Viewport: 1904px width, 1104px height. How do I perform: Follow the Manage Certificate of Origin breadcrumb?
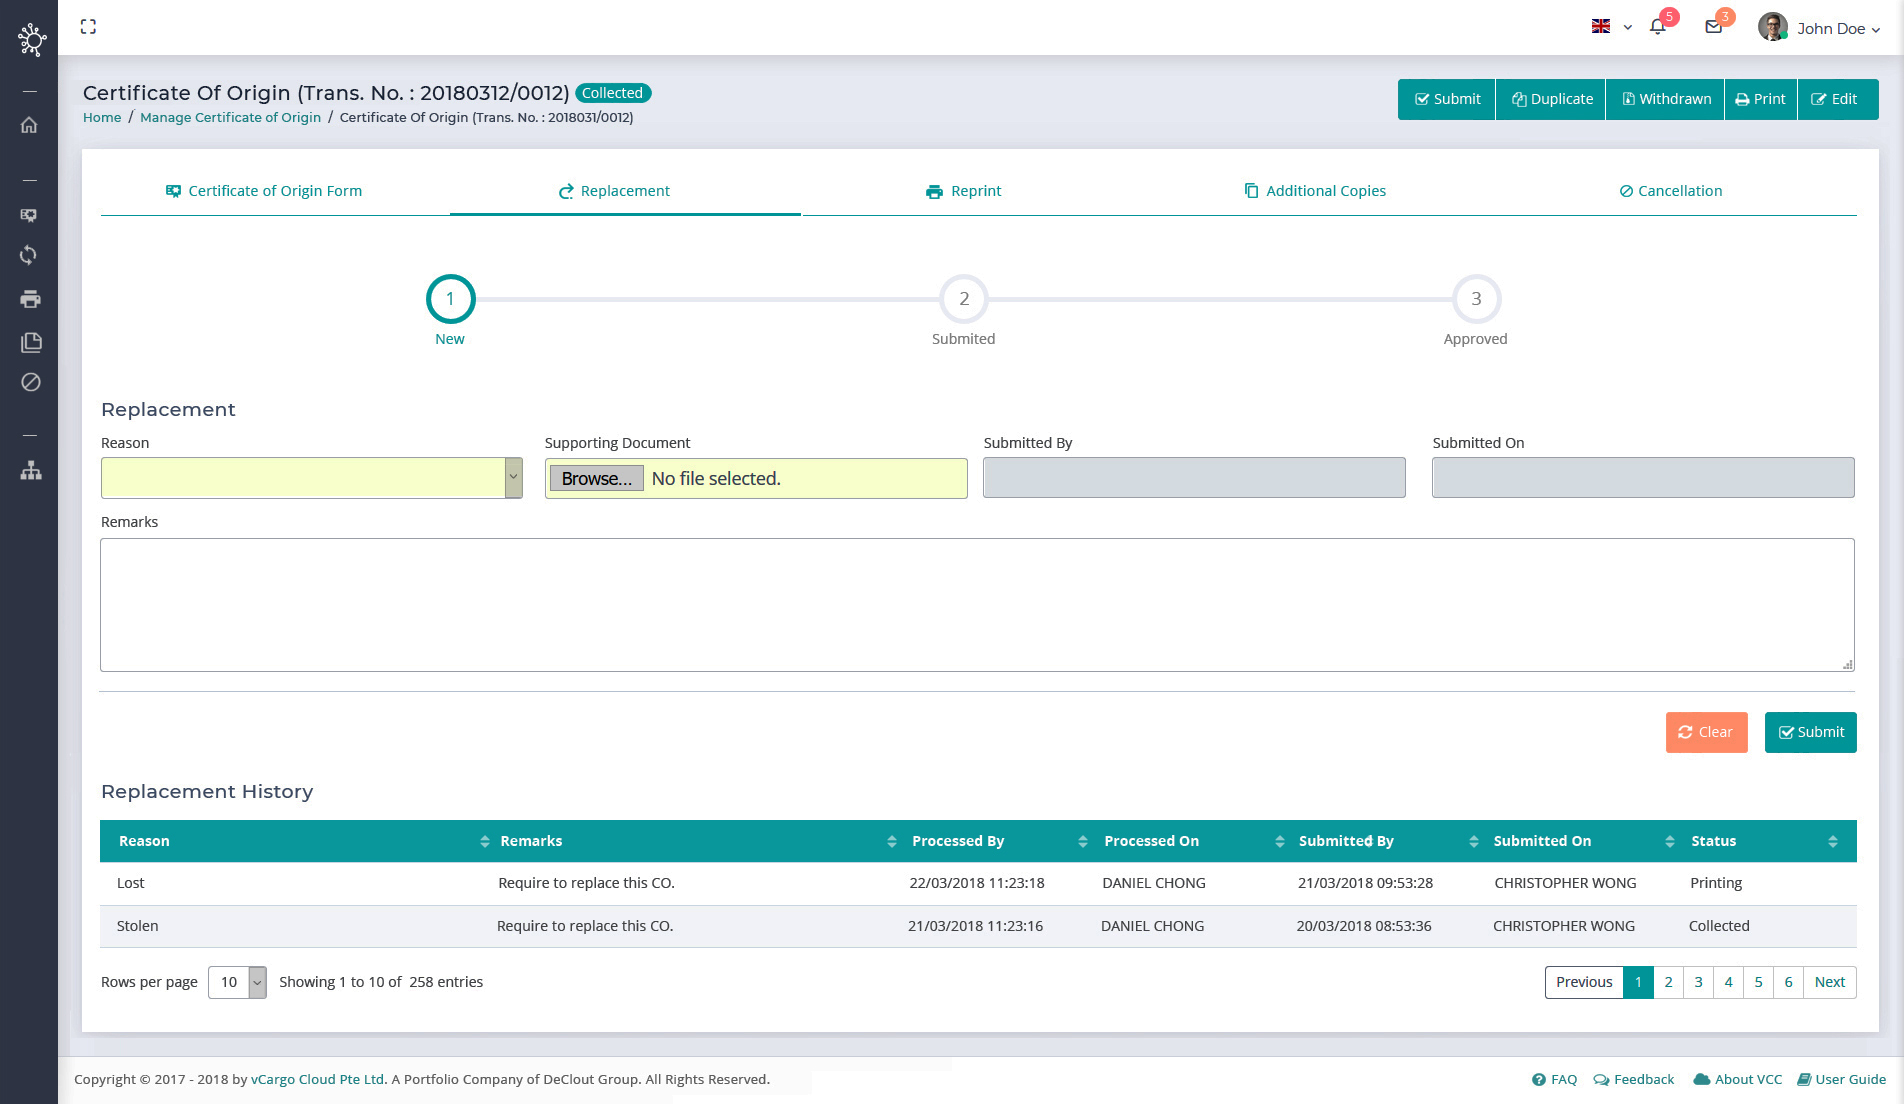tap(230, 117)
